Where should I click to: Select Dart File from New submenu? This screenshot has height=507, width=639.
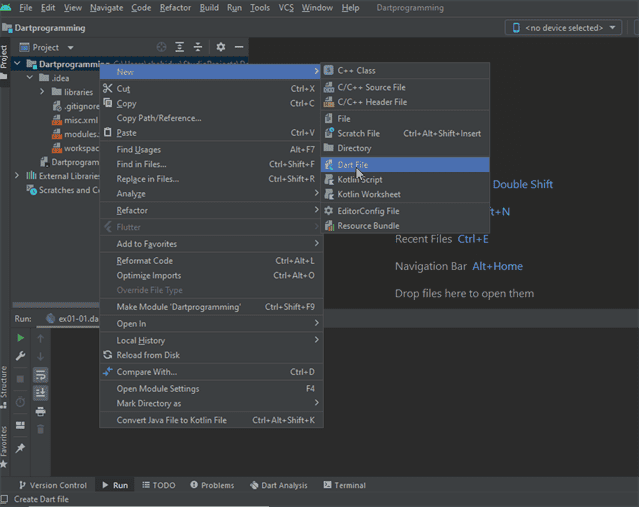(405, 165)
